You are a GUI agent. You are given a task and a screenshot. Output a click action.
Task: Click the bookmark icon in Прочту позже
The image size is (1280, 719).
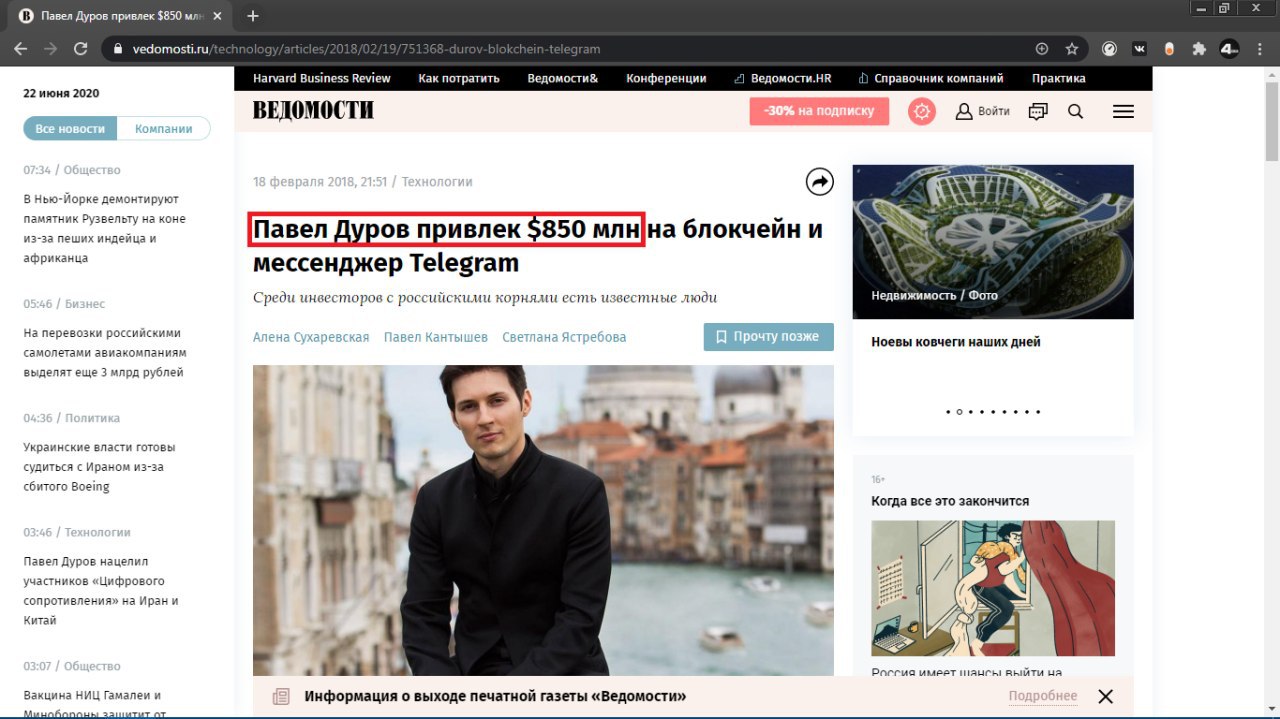[721, 337]
